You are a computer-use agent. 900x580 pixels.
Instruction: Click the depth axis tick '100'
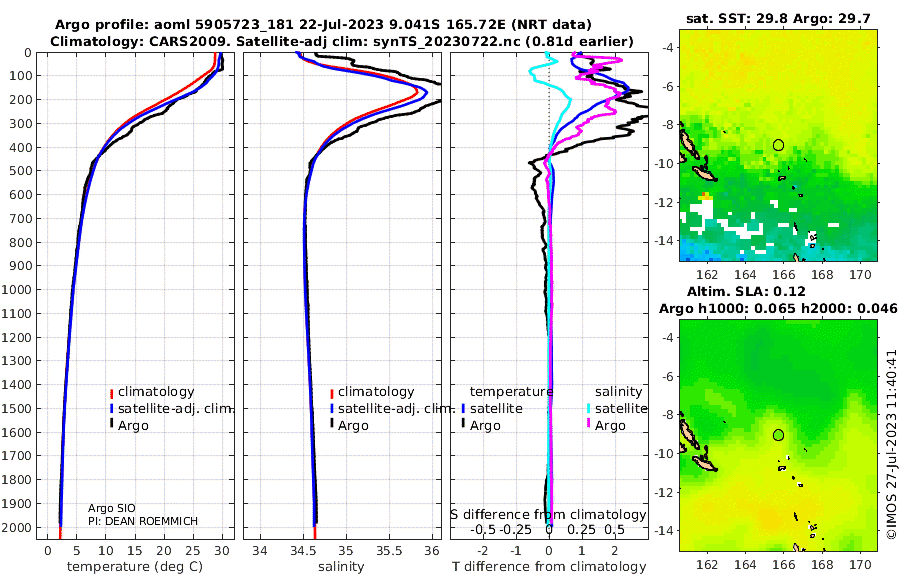point(22,76)
